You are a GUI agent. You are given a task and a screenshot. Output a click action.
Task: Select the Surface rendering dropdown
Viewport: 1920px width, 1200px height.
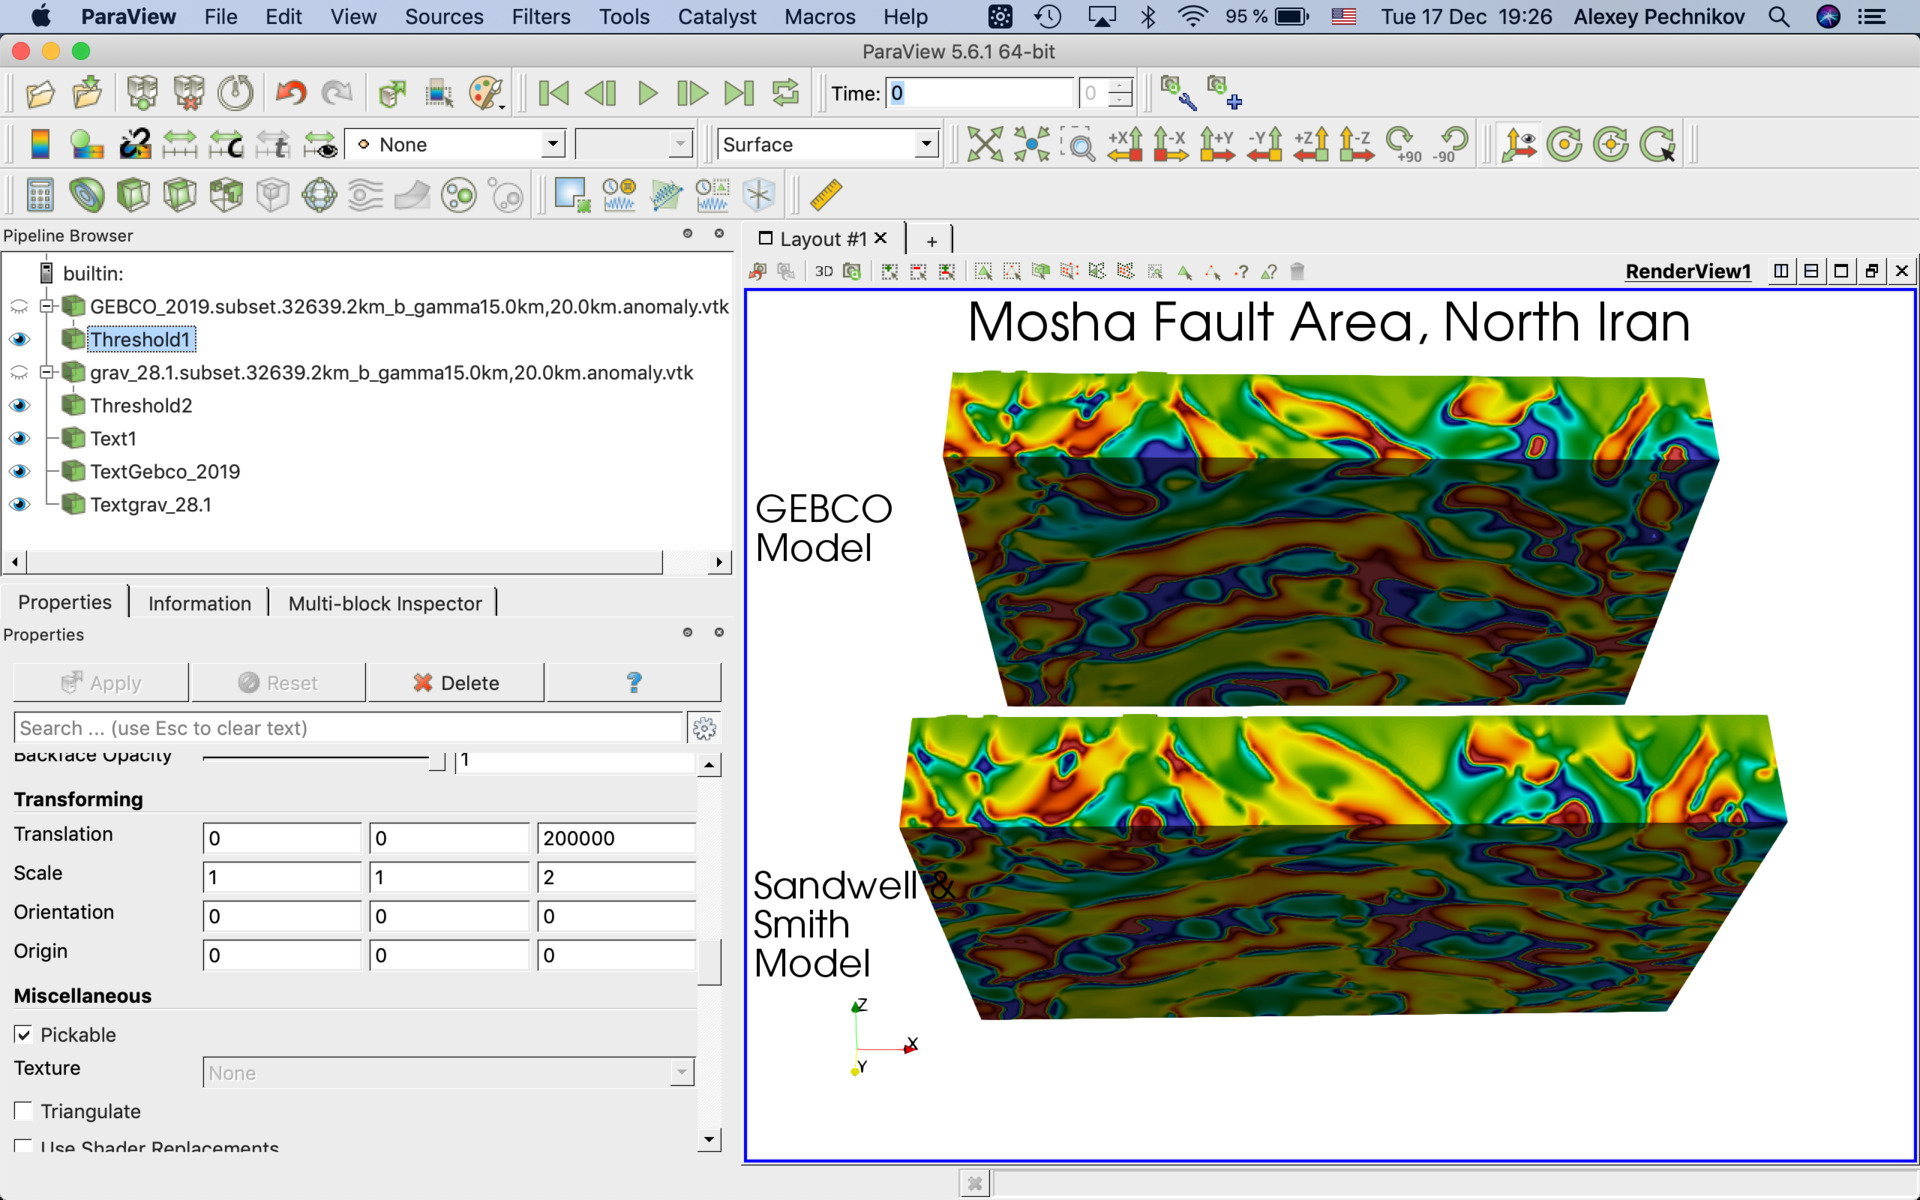pos(827,144)
